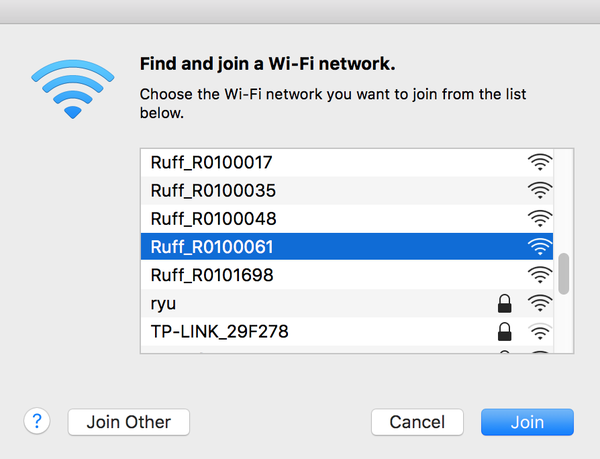The width and height of the screenshot is (600, 459).
Task: Click the lock icon beside ryu
Action: point(504,302)
